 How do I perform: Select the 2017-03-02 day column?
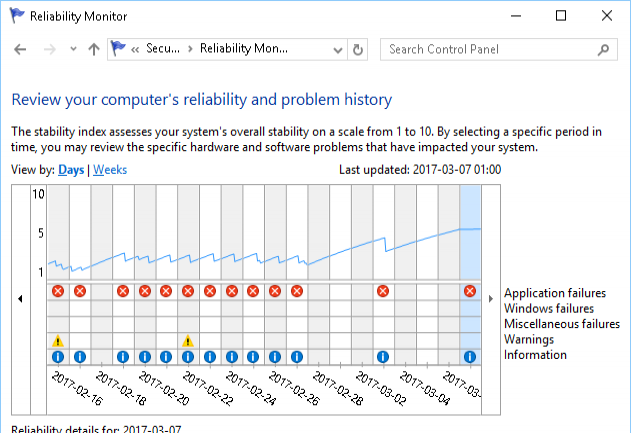(362, 274)
